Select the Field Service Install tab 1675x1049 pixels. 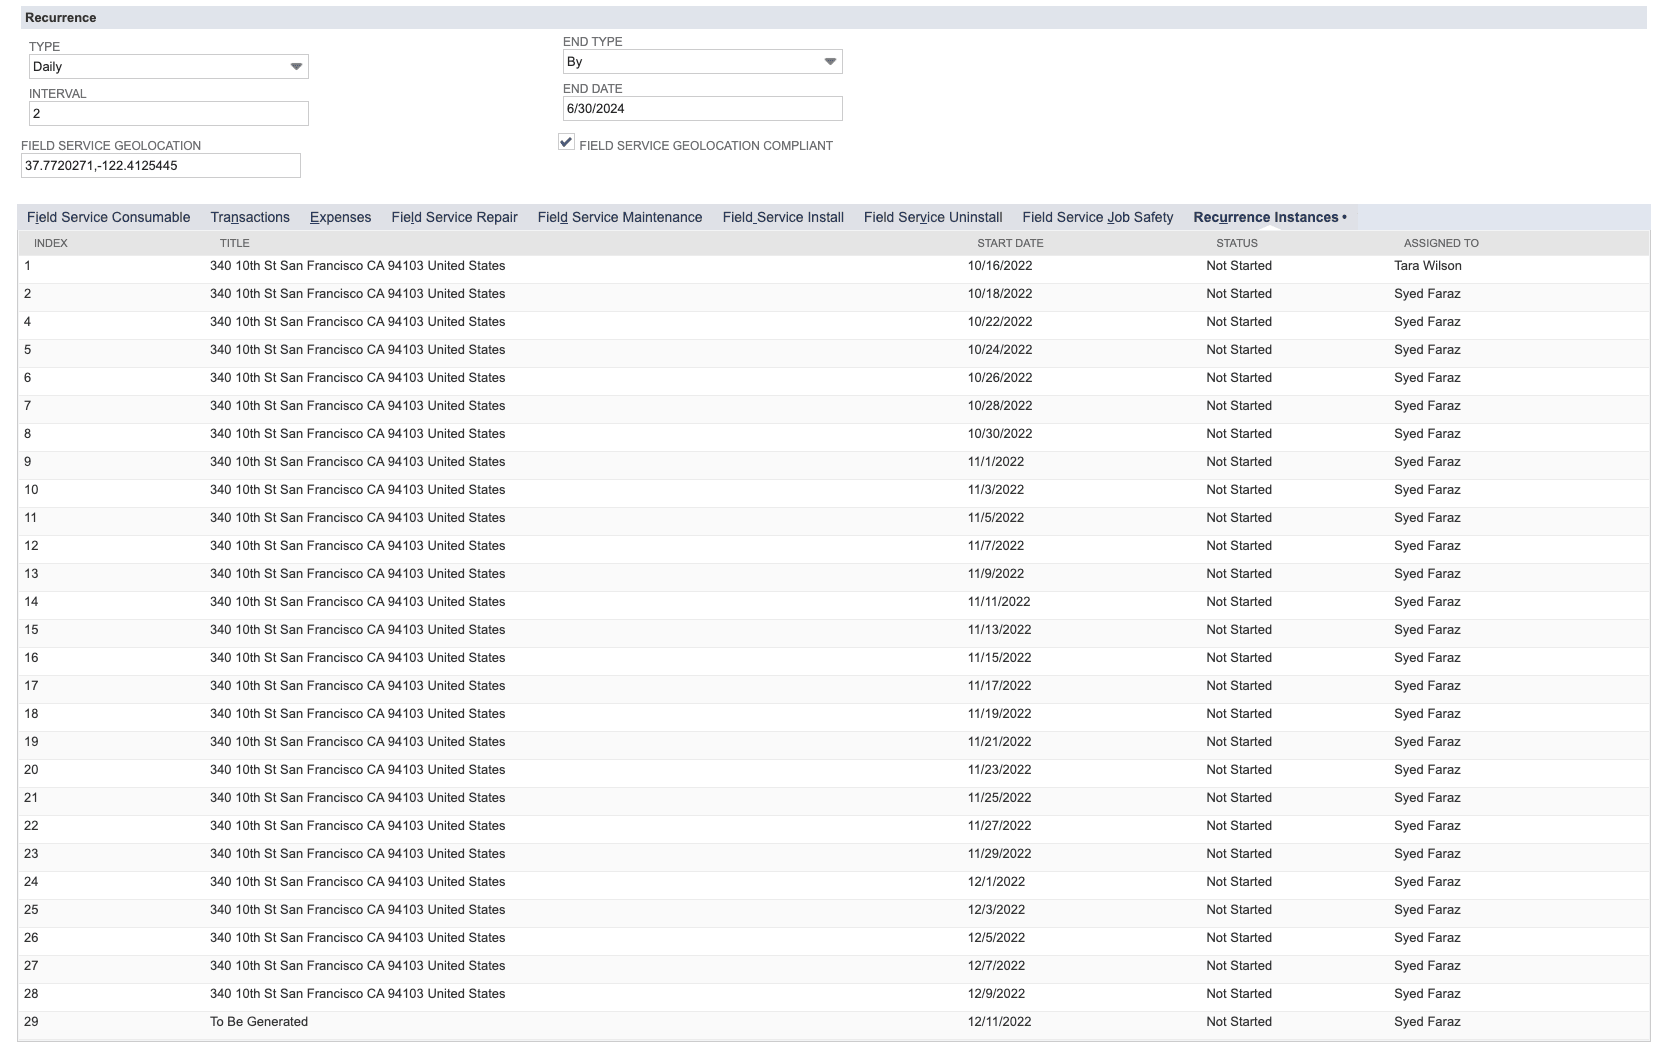click(783, 217)
